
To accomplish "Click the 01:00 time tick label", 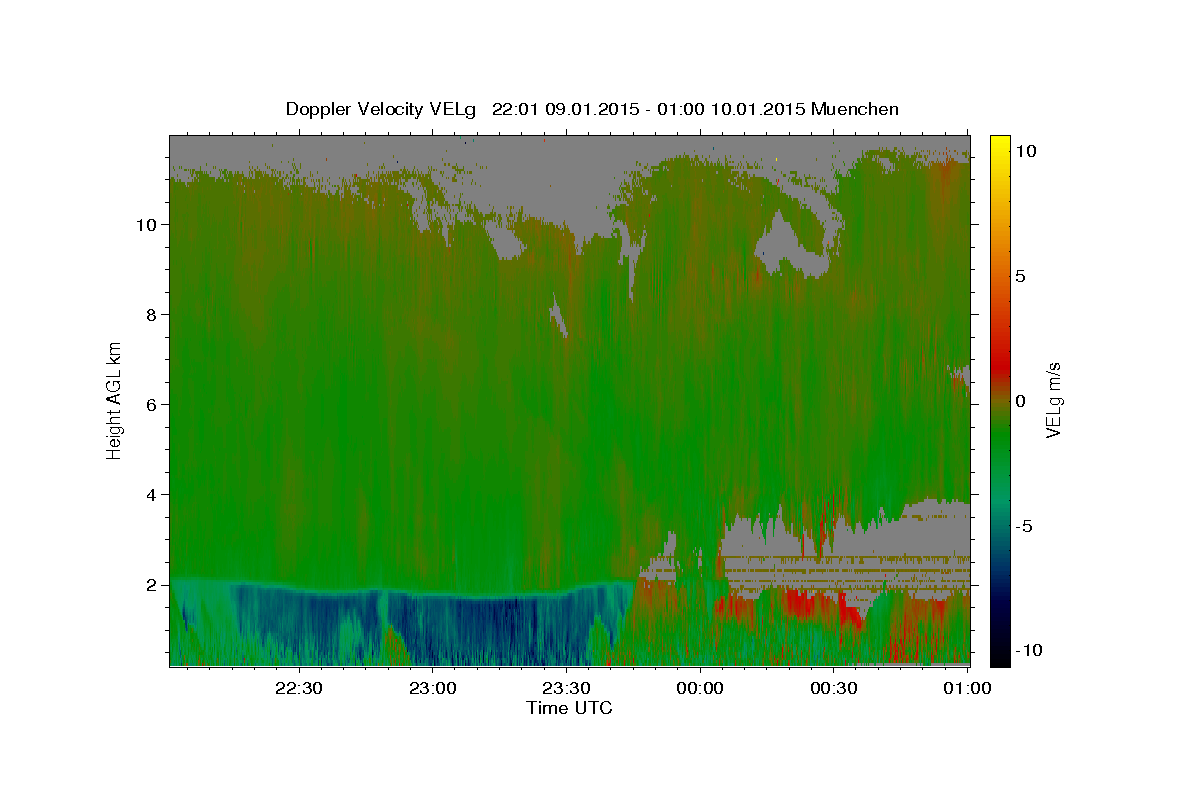I will click(x=967, y=688).
